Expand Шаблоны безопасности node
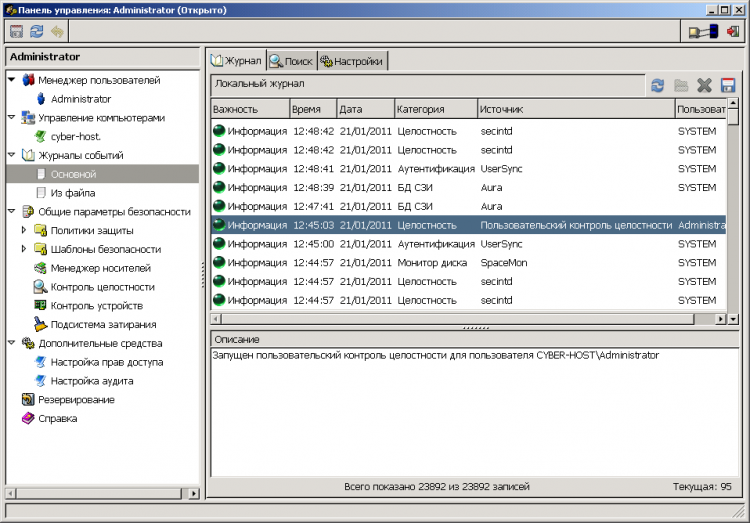This screenshot has height=523, width=750. click(x=23, y=249)
